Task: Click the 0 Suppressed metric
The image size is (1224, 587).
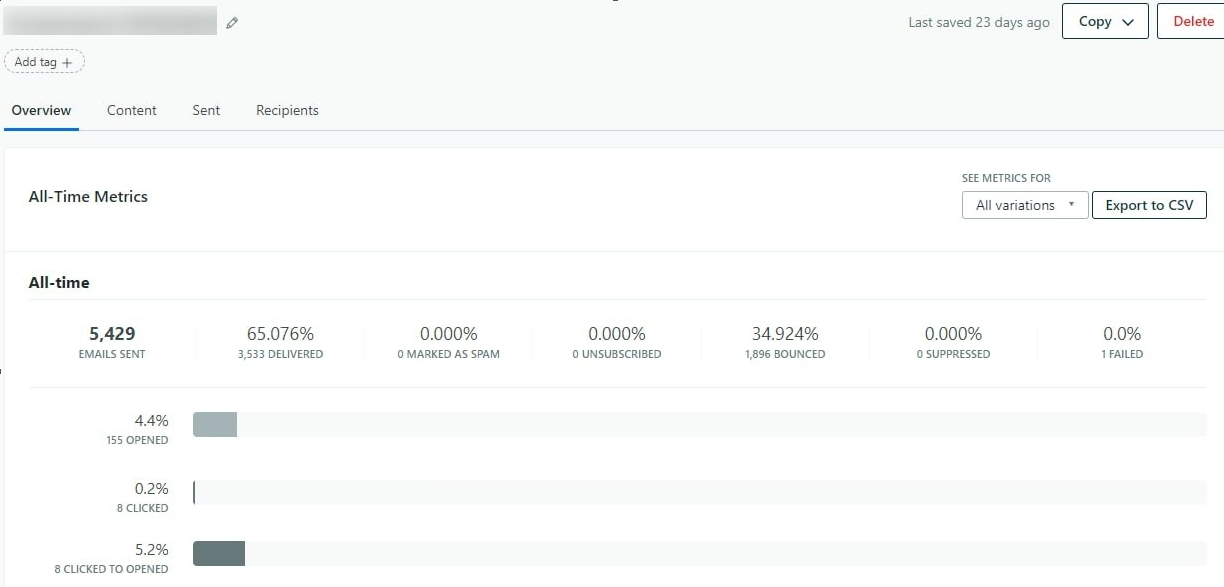Action: (953, 342)
